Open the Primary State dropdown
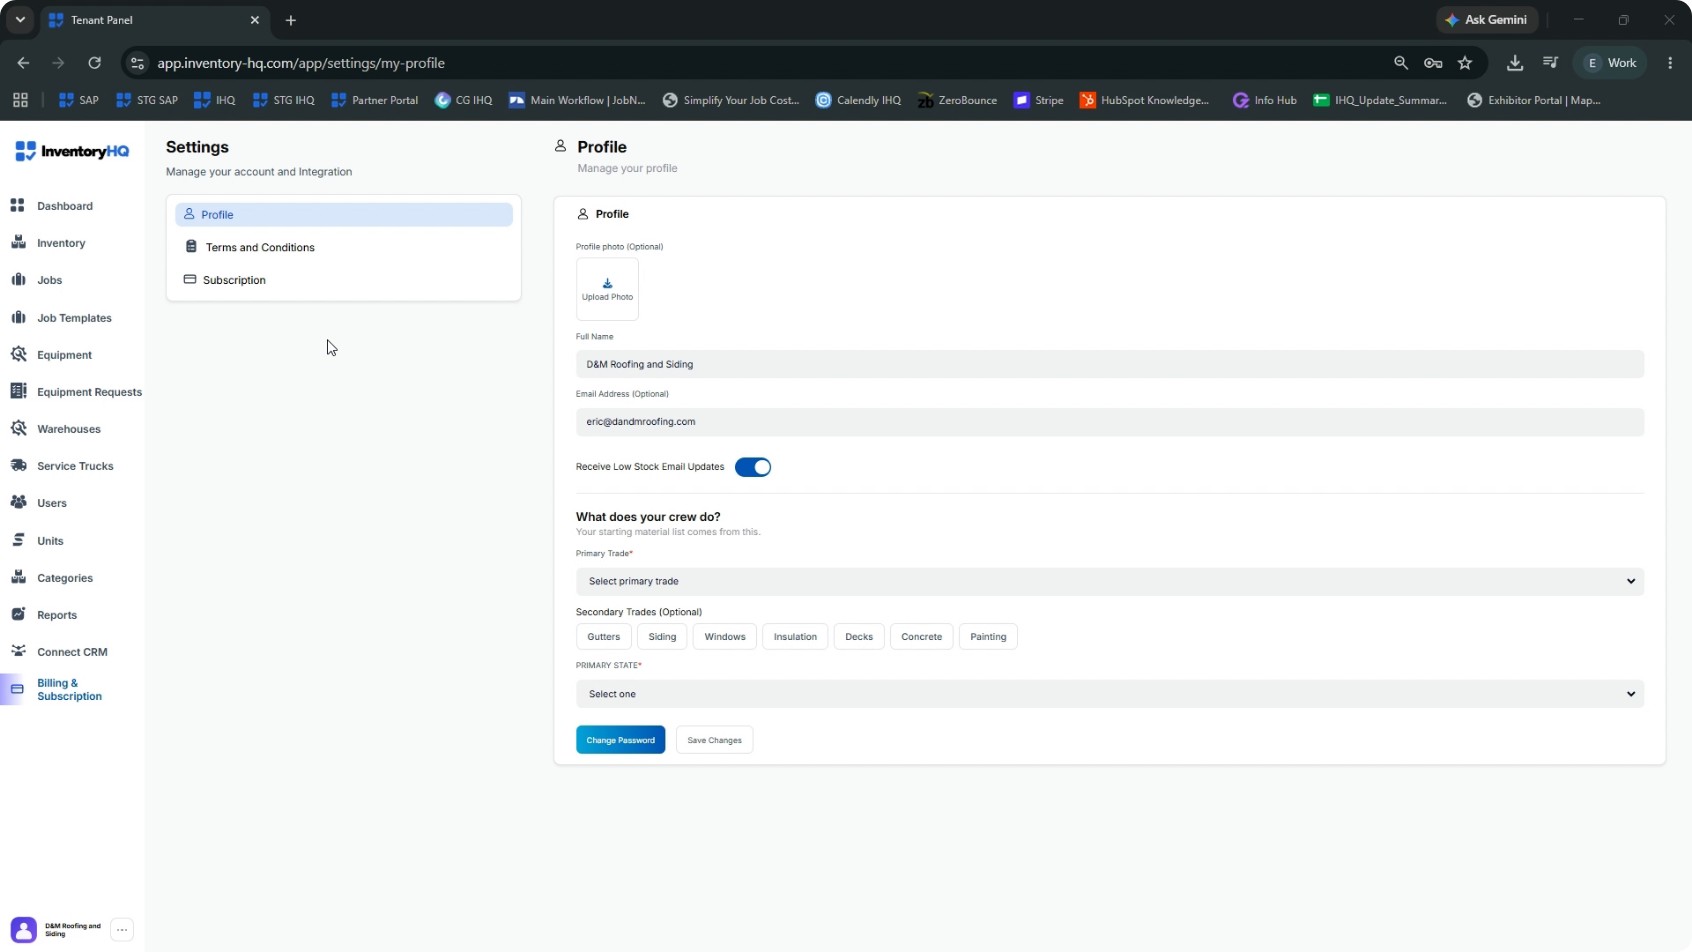 tap(1110, 694)
